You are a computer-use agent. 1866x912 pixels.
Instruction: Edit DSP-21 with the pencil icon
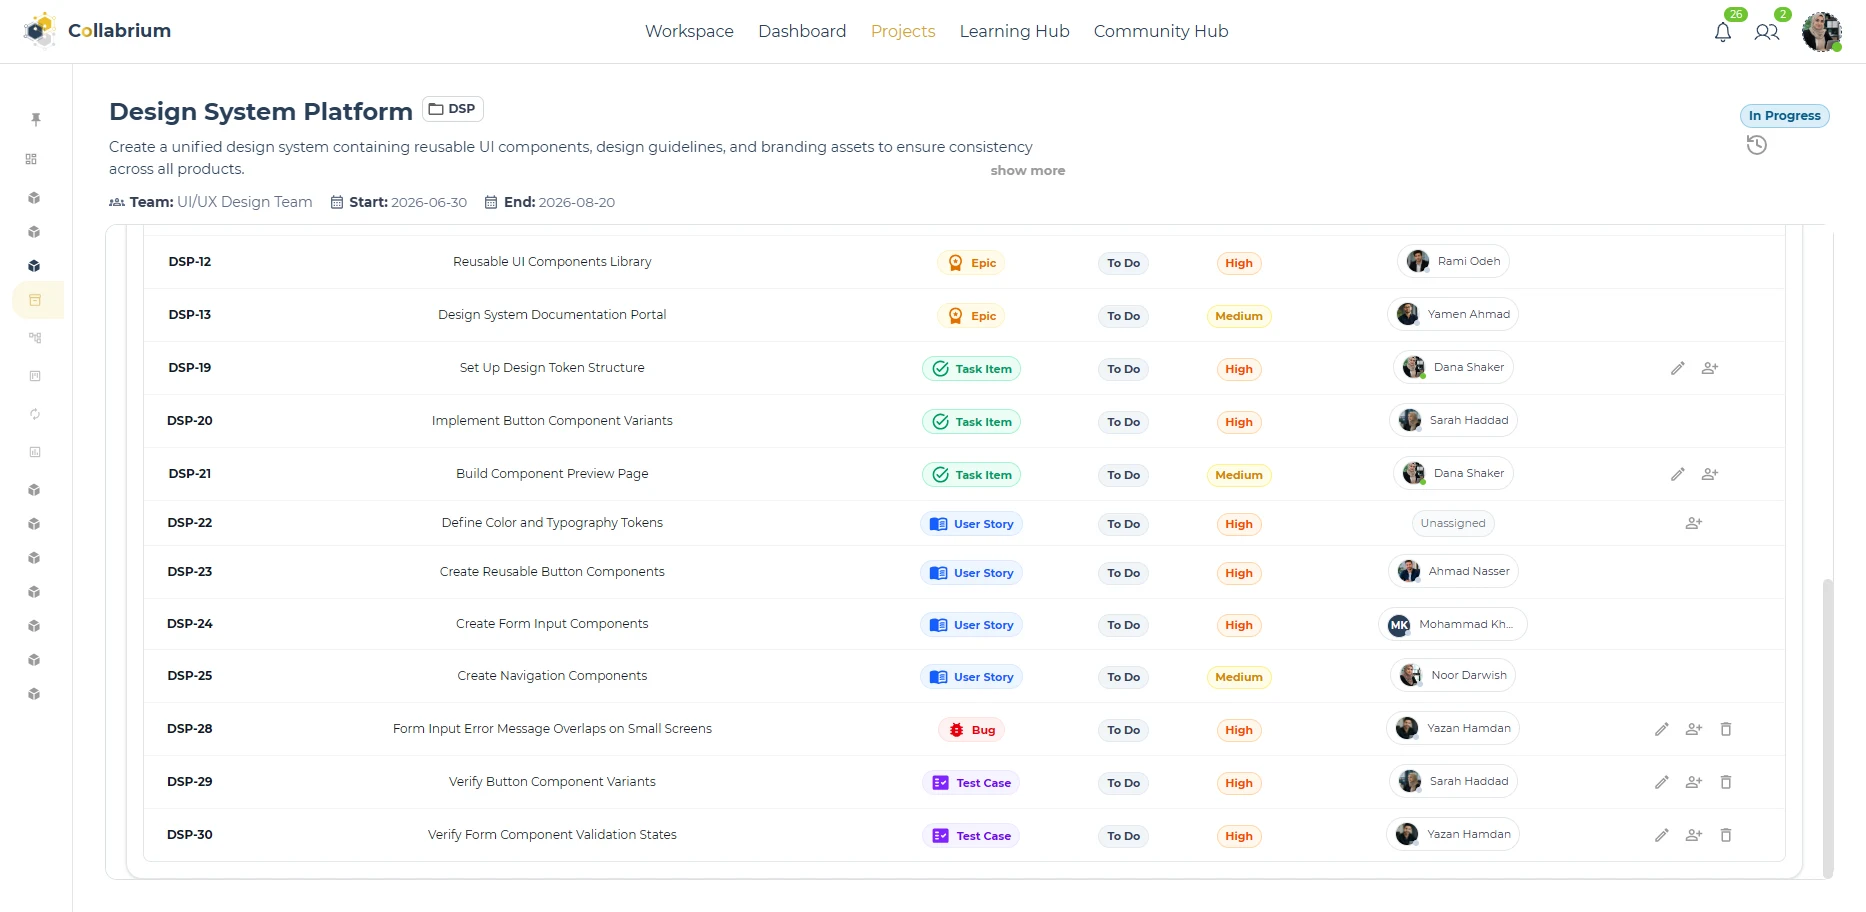tap(1677, 474)
